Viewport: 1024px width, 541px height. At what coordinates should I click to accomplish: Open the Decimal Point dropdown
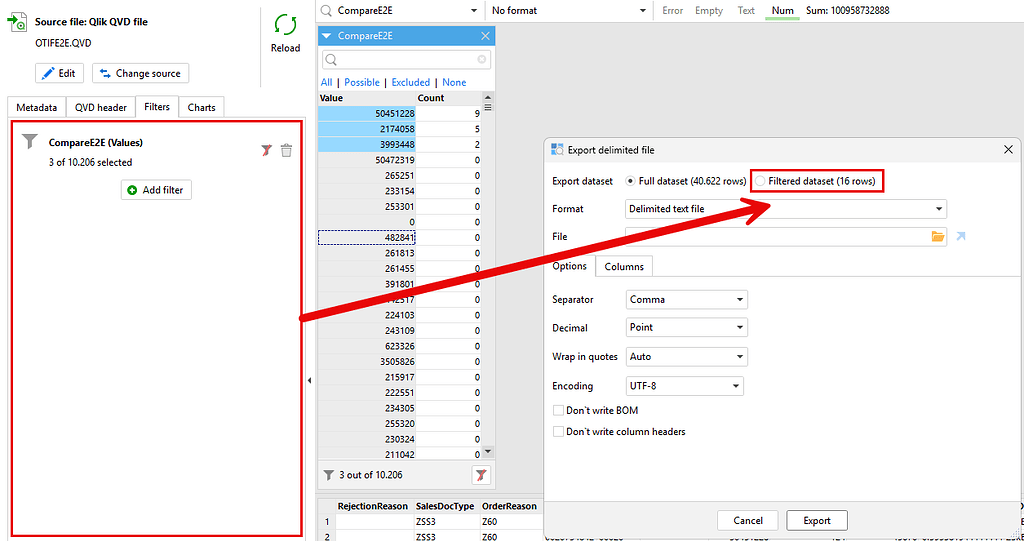click(686, 327)
